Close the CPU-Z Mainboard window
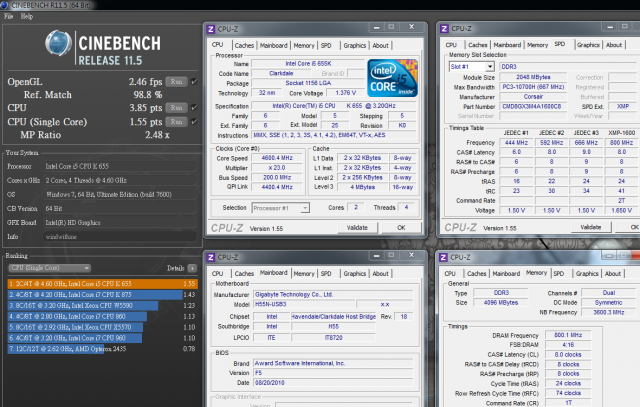This screenshot has height=407, width=640. tap(412, 256)
